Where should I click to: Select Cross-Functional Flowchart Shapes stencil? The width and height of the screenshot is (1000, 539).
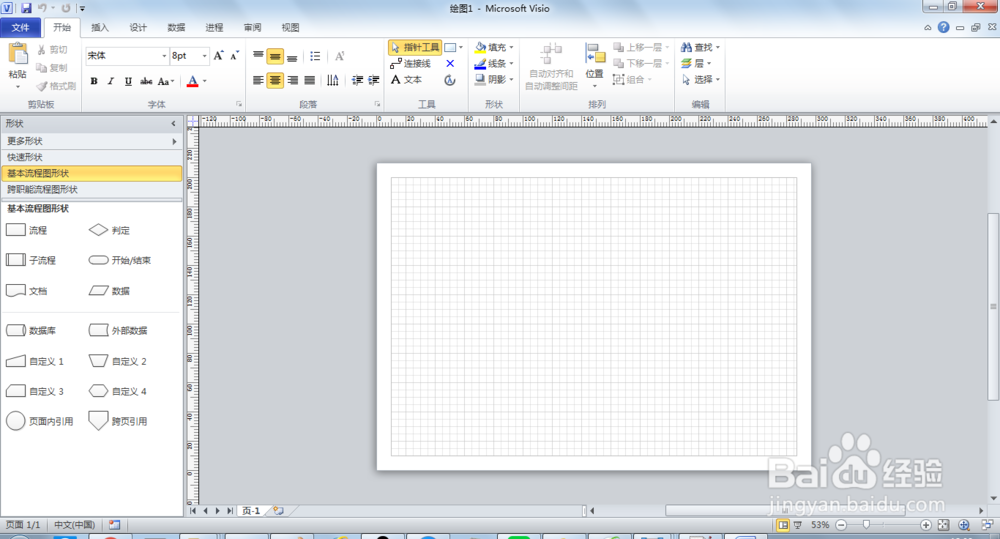(x=91, y=189)
